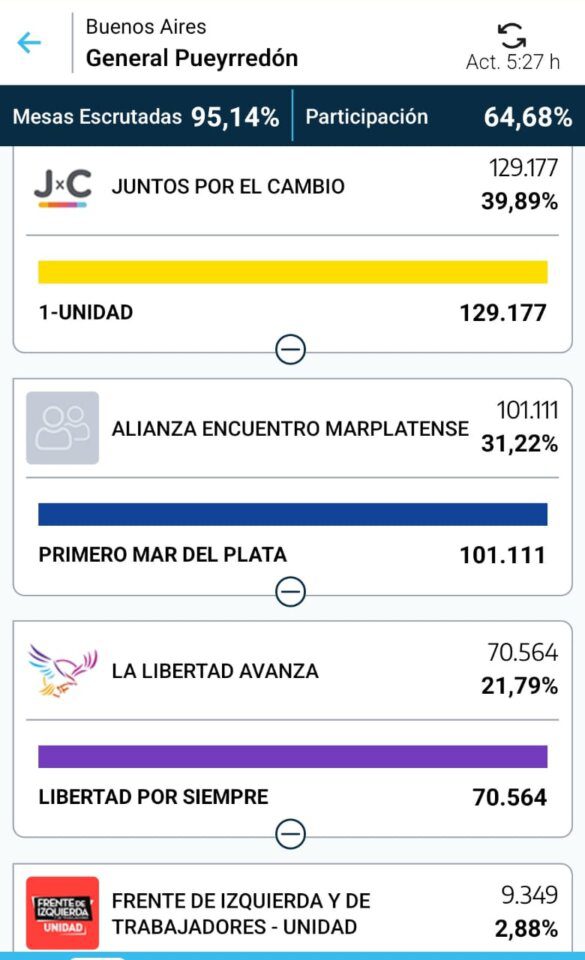Tap the Act. 5:27 h update time
This screenshot has width=585, height=960.
[513, 62]
